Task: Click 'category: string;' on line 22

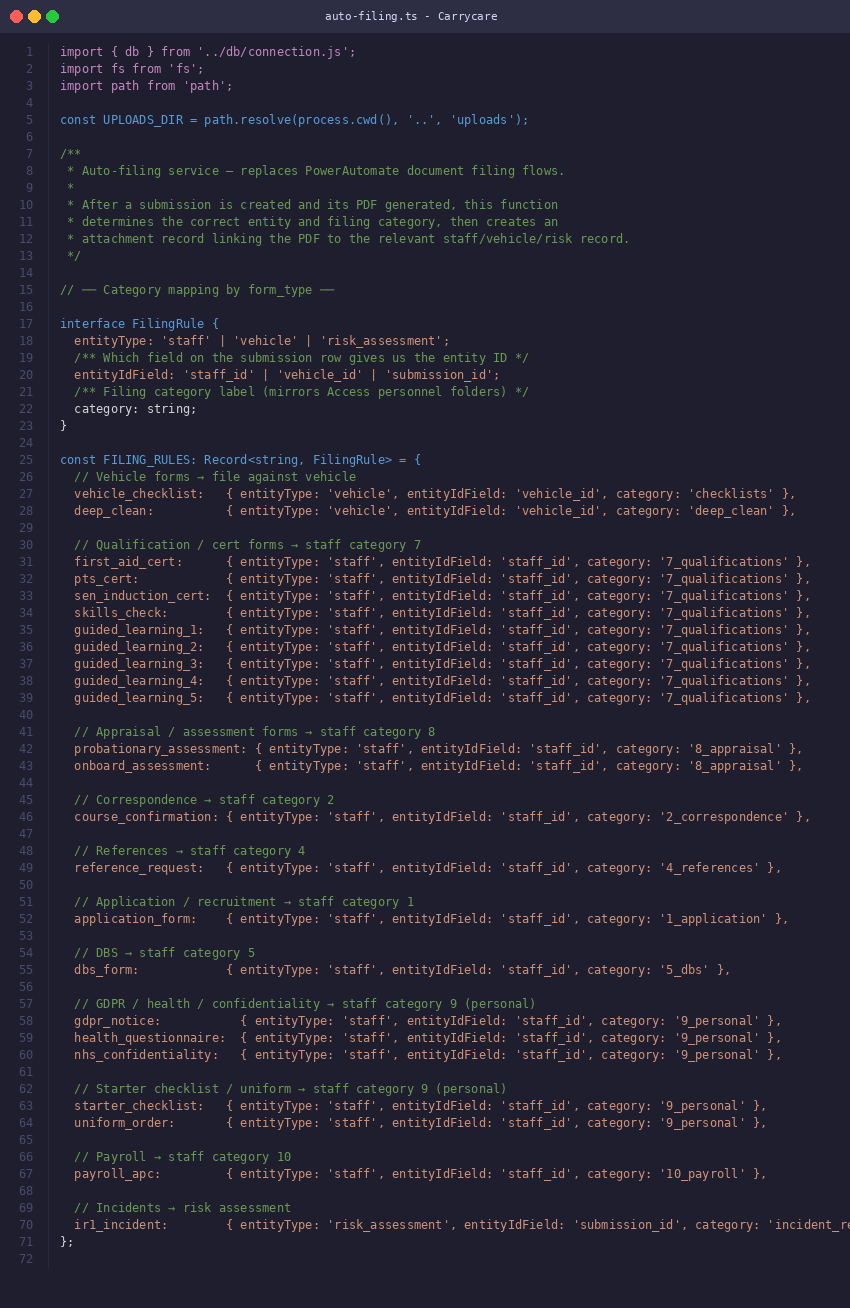Action: (x=136, y=408)
